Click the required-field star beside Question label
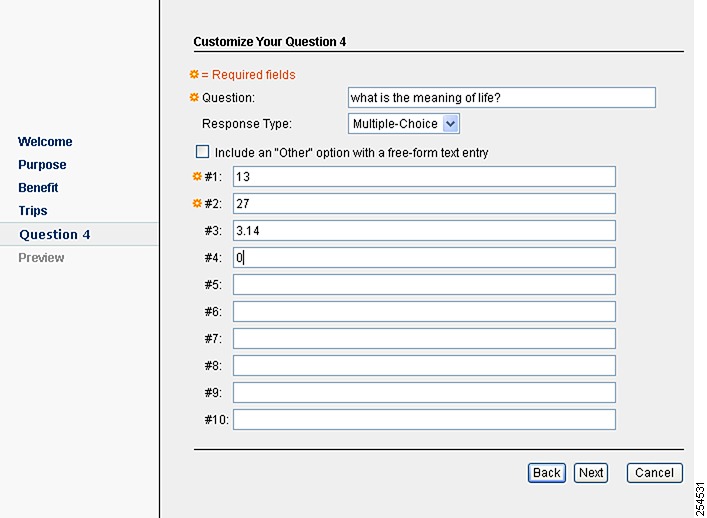Viewport: 707px width, 518px height. [x=194, y=97]
